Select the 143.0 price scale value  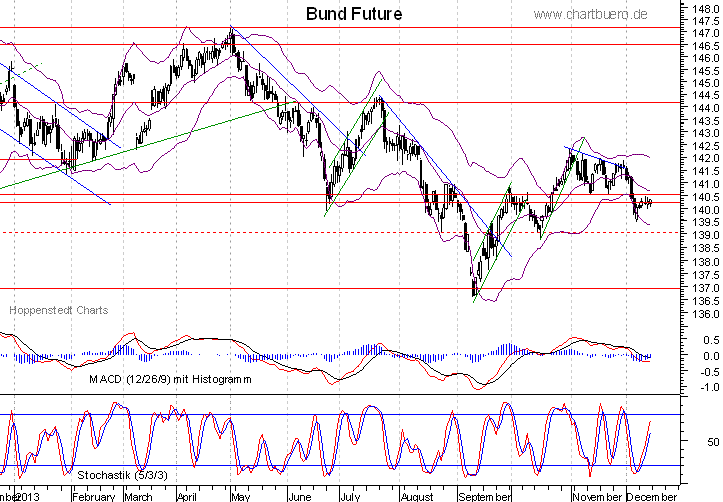coord(706,133)
